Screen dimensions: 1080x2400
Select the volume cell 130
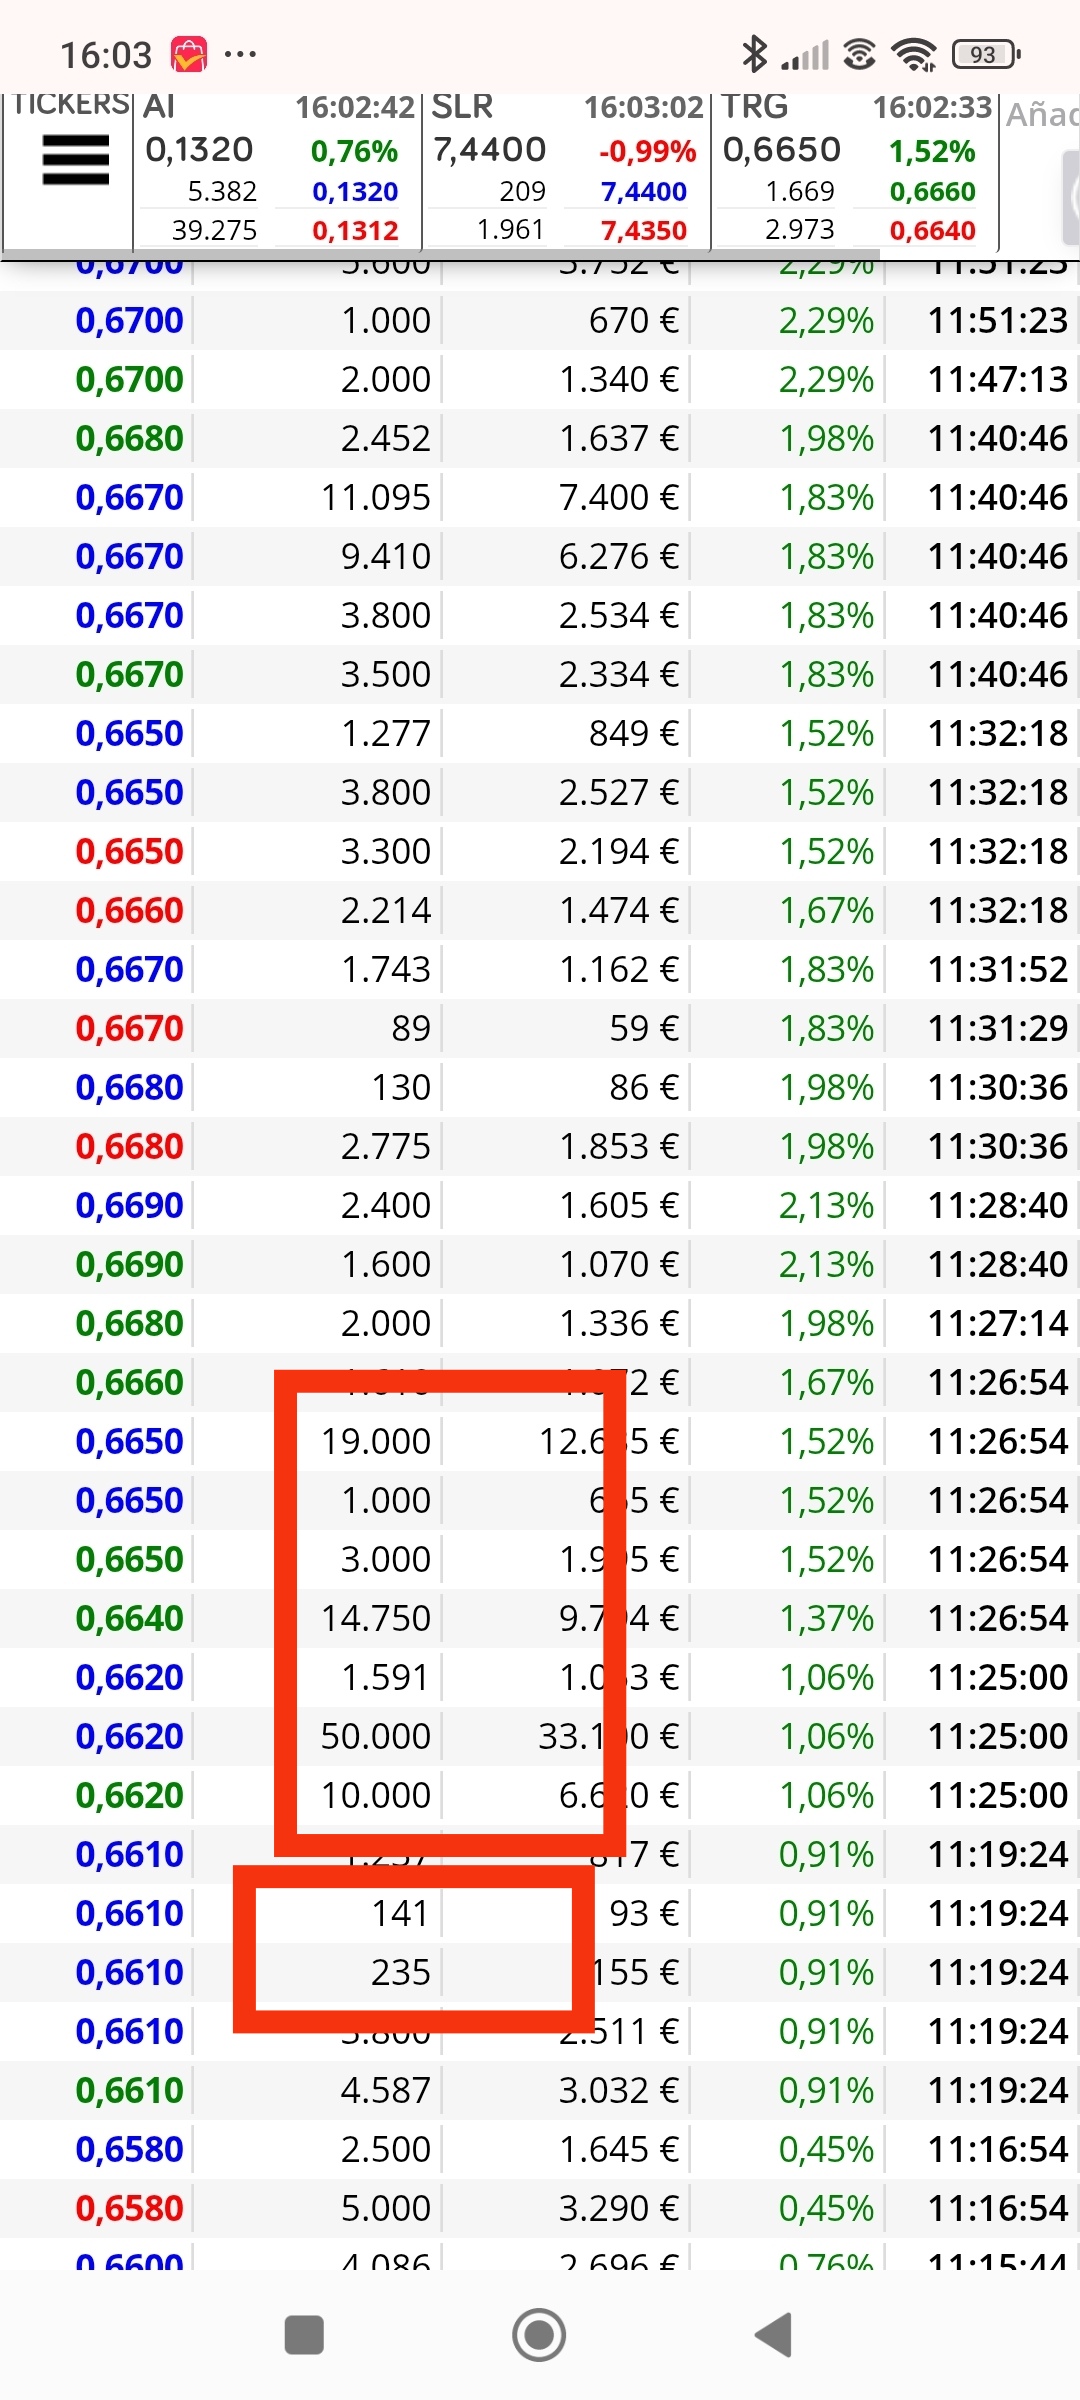pos(401,1088)
